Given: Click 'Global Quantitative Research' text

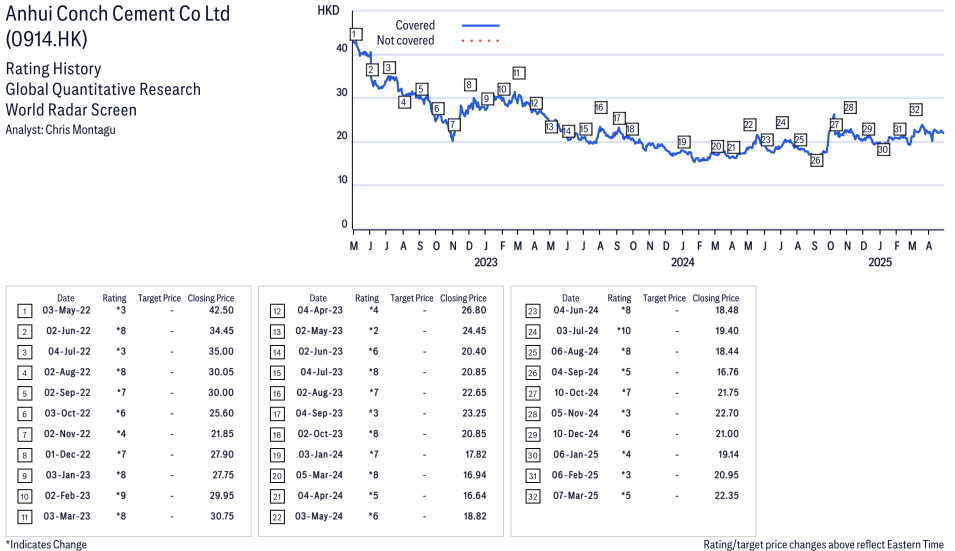Looking at the screenshot, I should tap(103, 89).
